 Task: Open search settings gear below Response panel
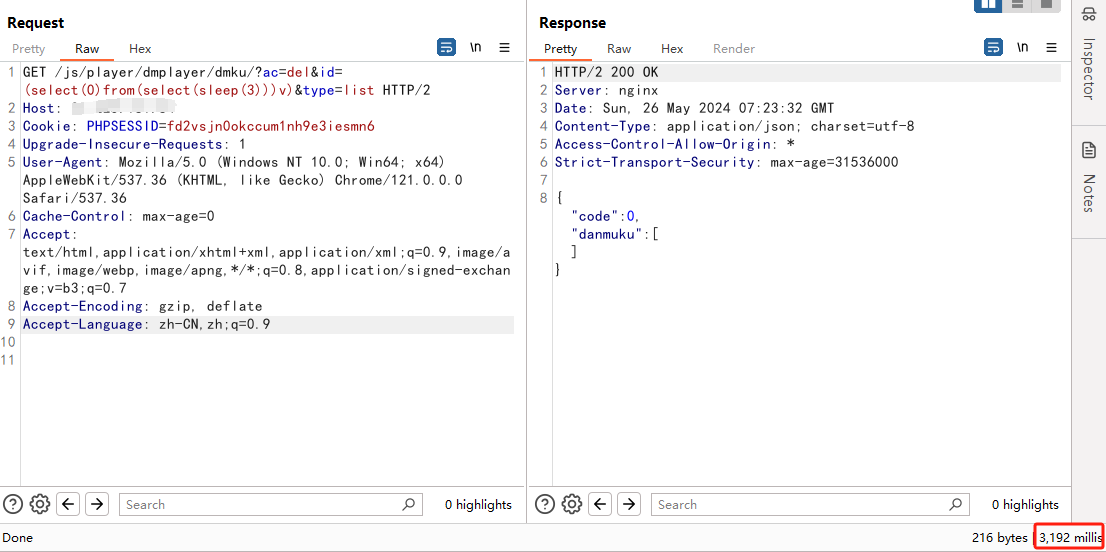point(572,504)
